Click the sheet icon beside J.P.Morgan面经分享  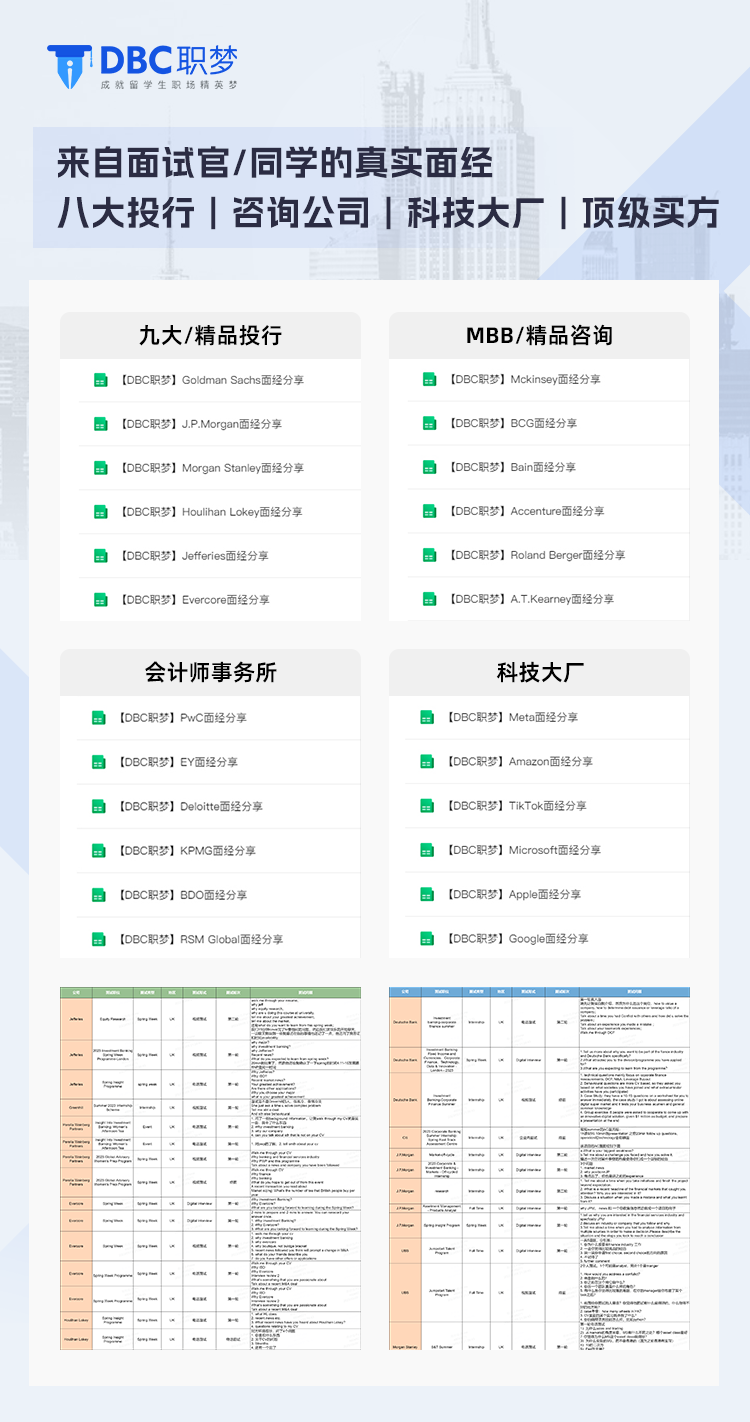point(100,424)
